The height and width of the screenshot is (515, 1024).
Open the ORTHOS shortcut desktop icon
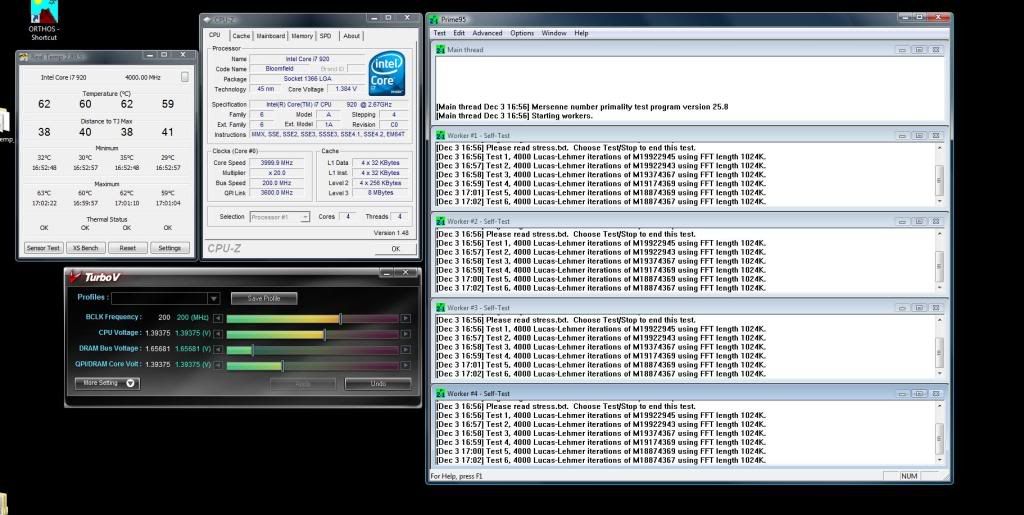click(44, 20)
